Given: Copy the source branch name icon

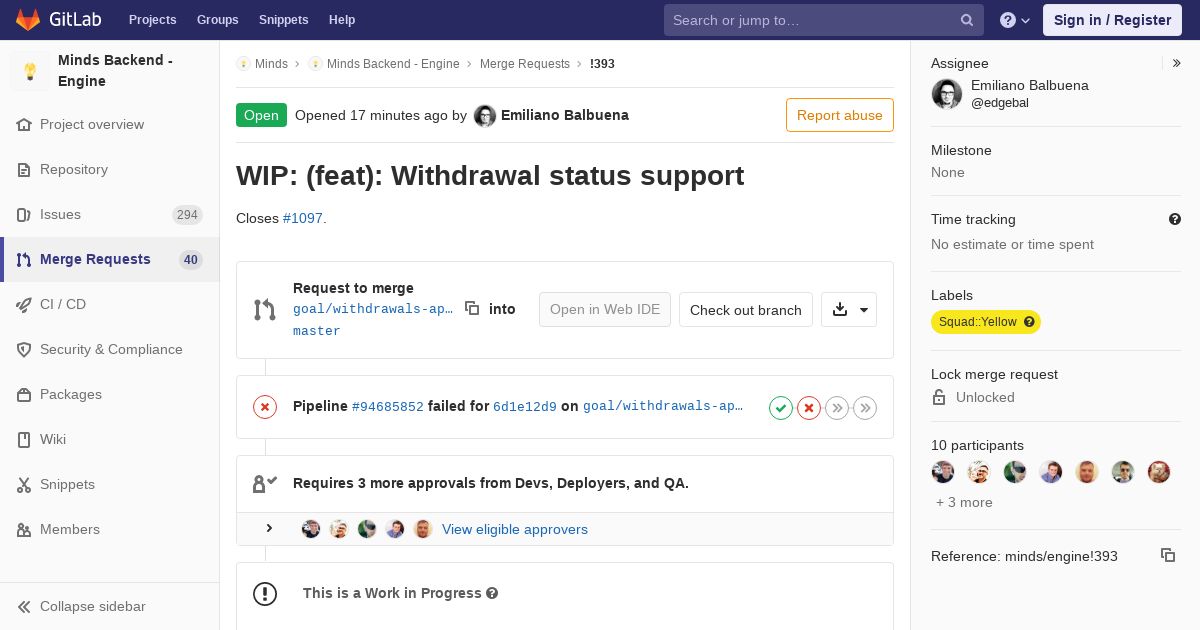Looking at the screenshot, I should (x=472, y=308).
